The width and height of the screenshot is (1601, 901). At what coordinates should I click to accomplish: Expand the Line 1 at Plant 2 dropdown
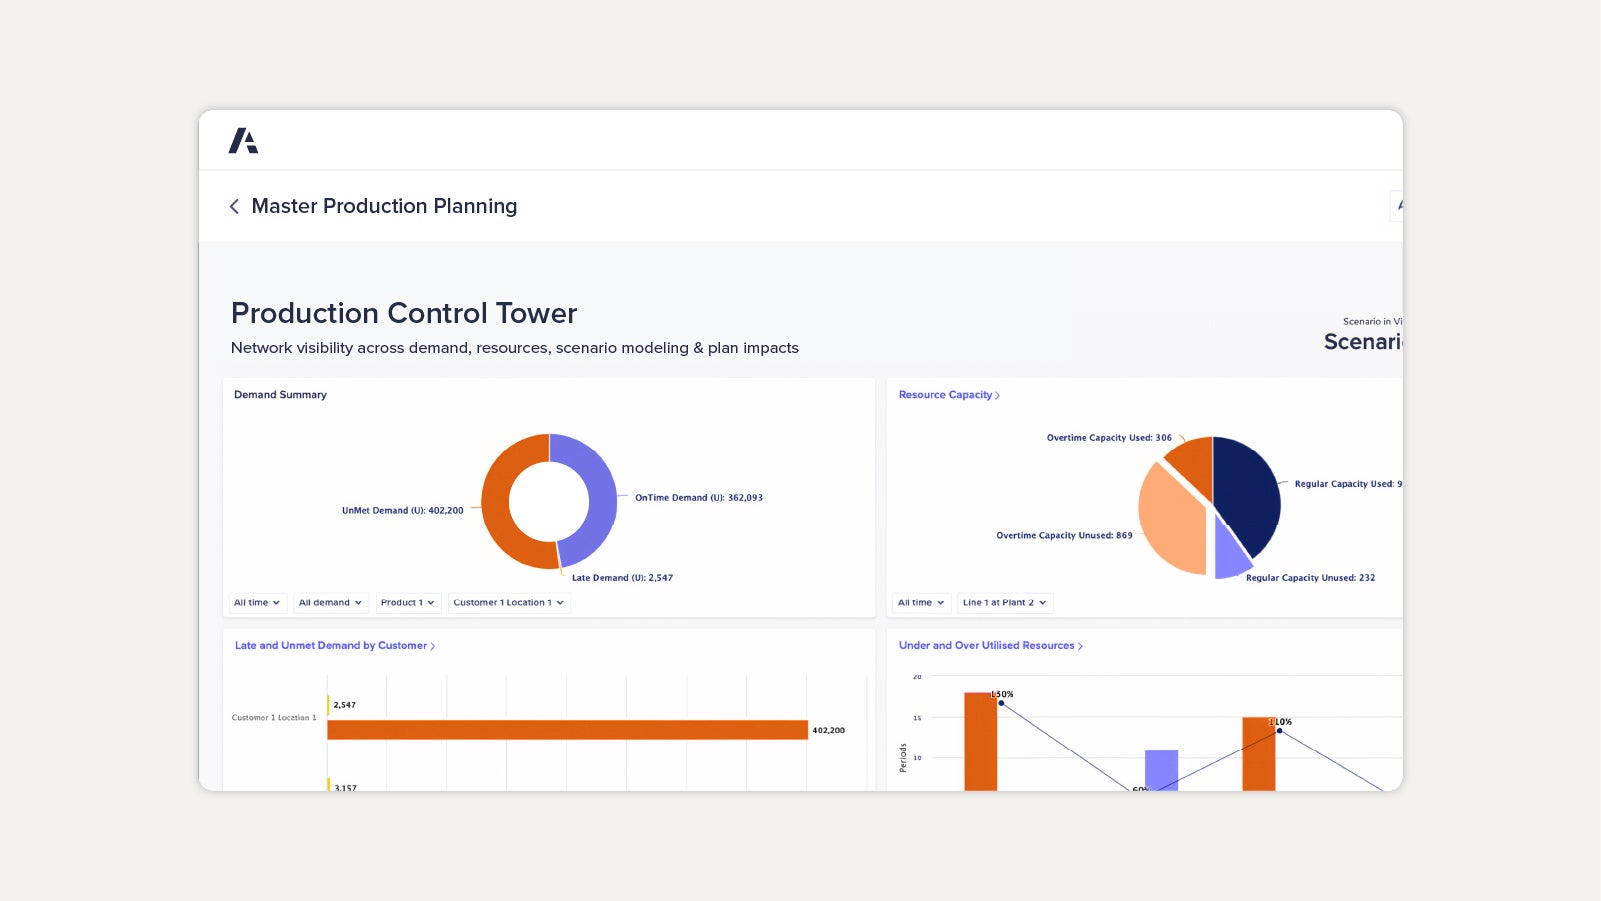tap(1005, 603)
